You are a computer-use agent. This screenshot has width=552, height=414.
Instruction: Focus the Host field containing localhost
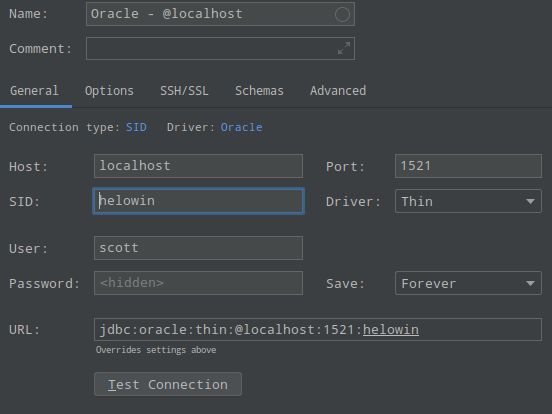(x=198, y=166)
